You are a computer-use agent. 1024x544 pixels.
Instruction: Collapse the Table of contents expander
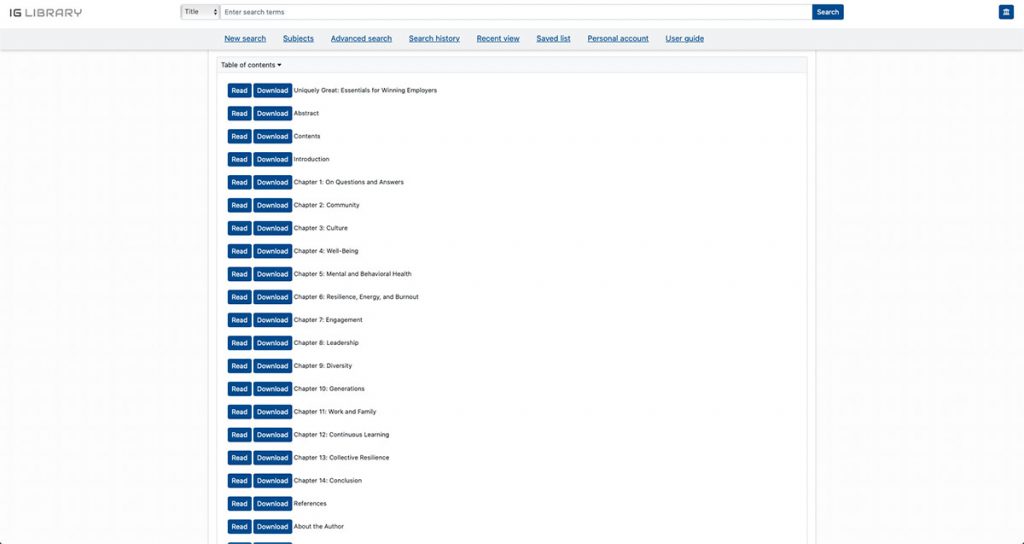(251, 65)
